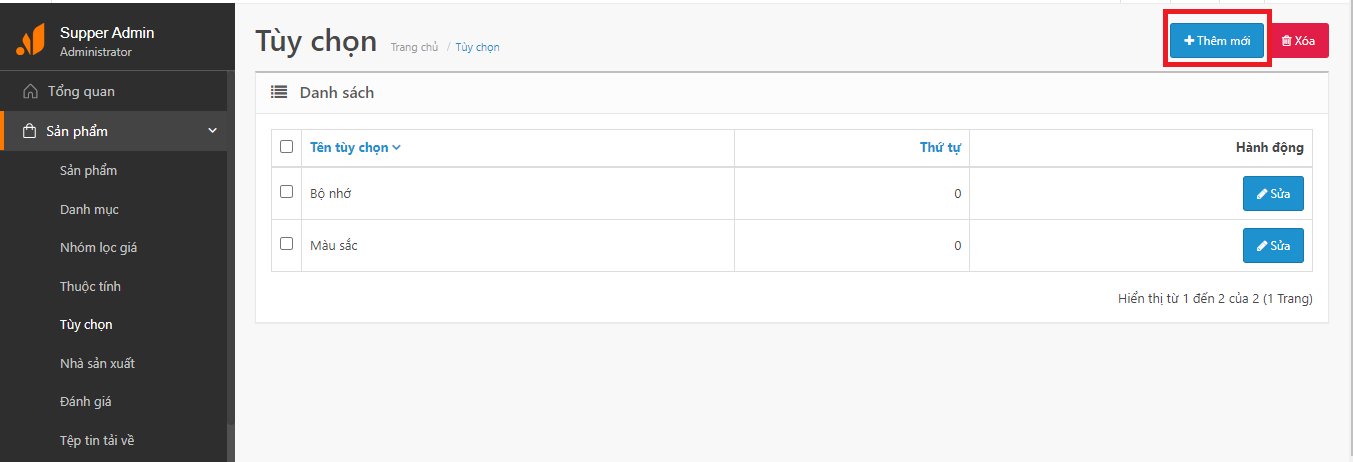Click the orange logo icon in sidebar header
Image resolution: width=1353 pixels, height=462 pixels.
pos(30,41)
